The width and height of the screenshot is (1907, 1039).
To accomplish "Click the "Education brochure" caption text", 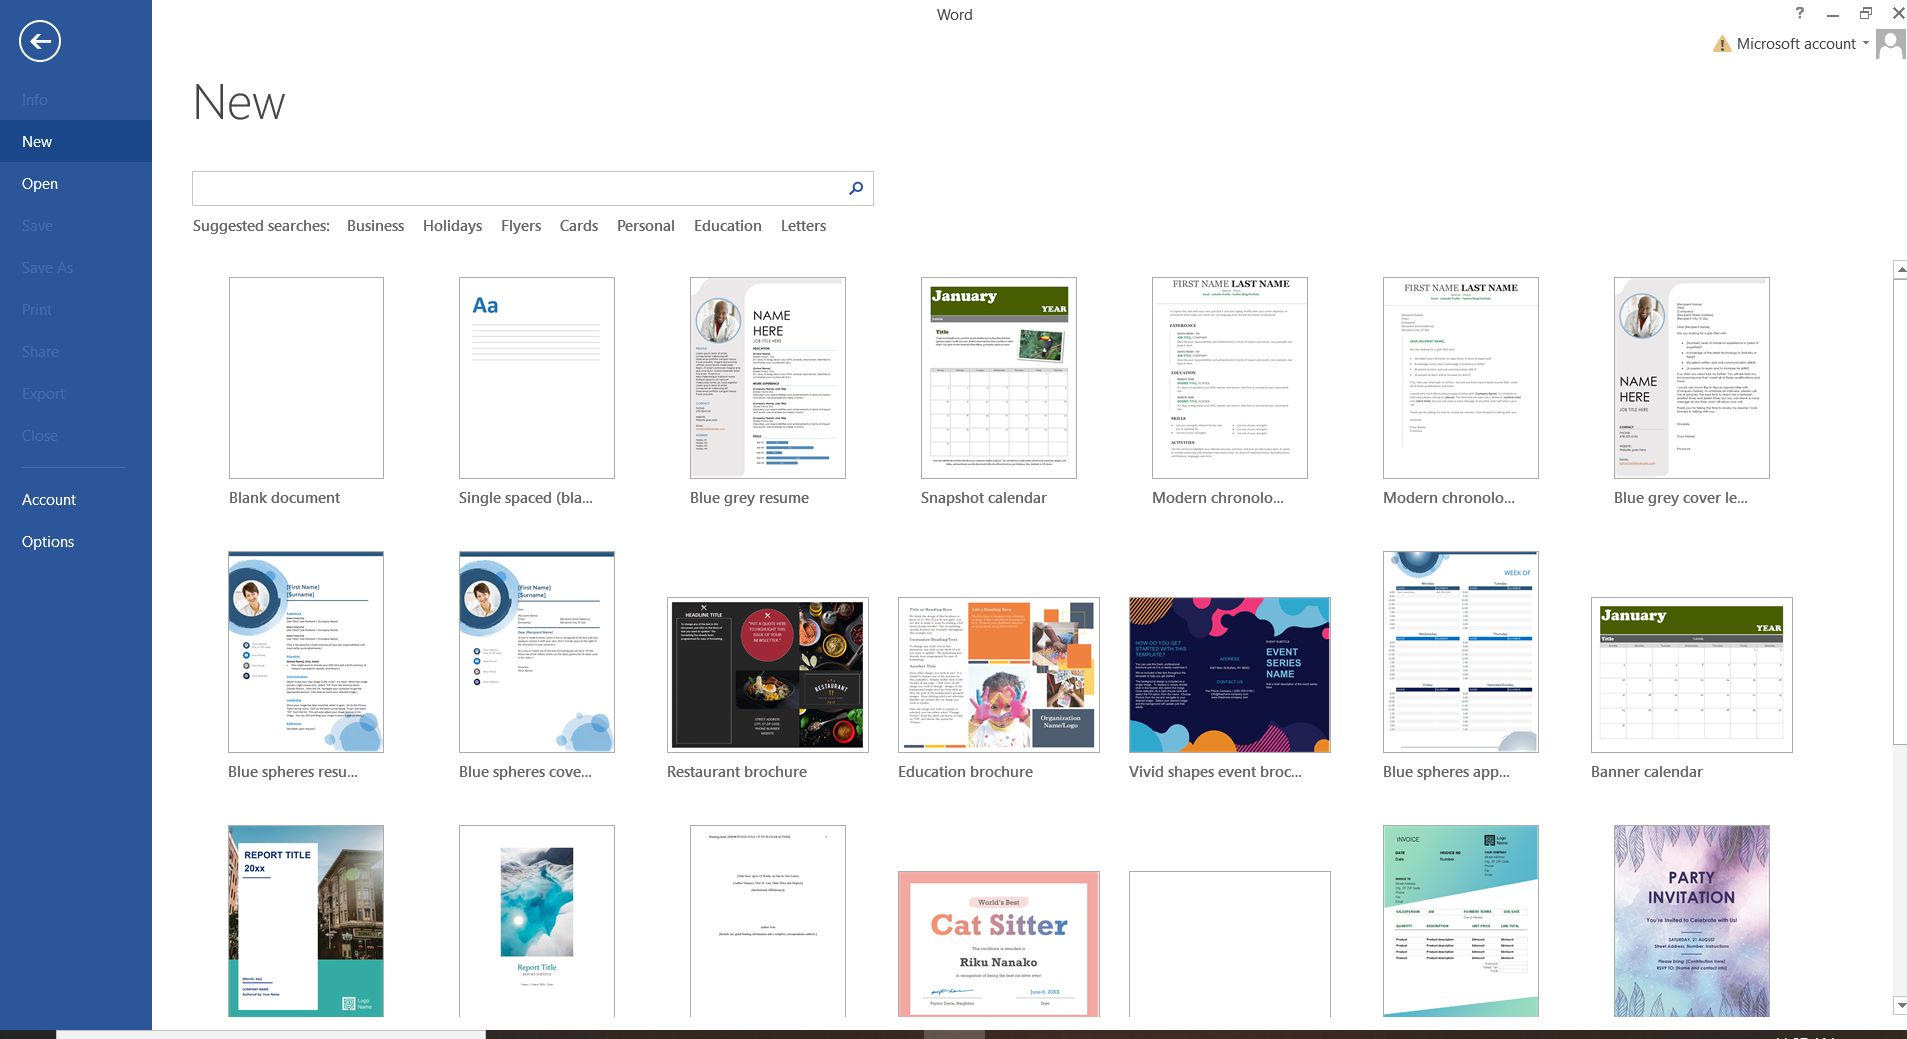I will 965,772.
